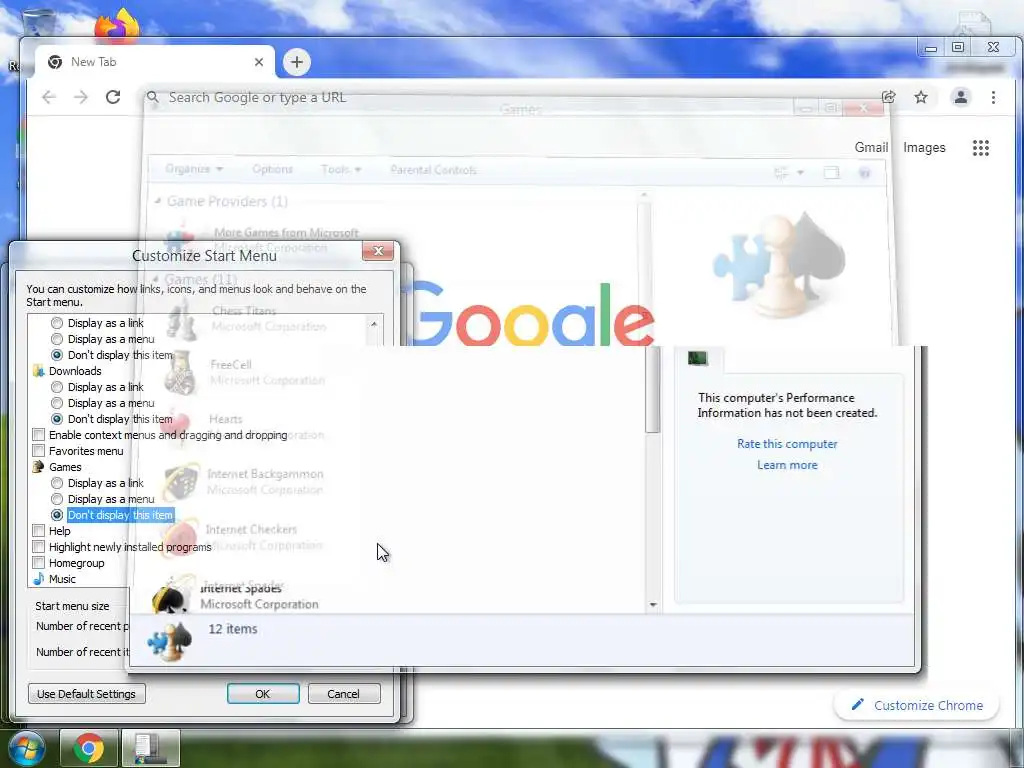The image size is (1024, 768).
Task: Click the Chrome back arrow
Action: click(x=48, y=97)
